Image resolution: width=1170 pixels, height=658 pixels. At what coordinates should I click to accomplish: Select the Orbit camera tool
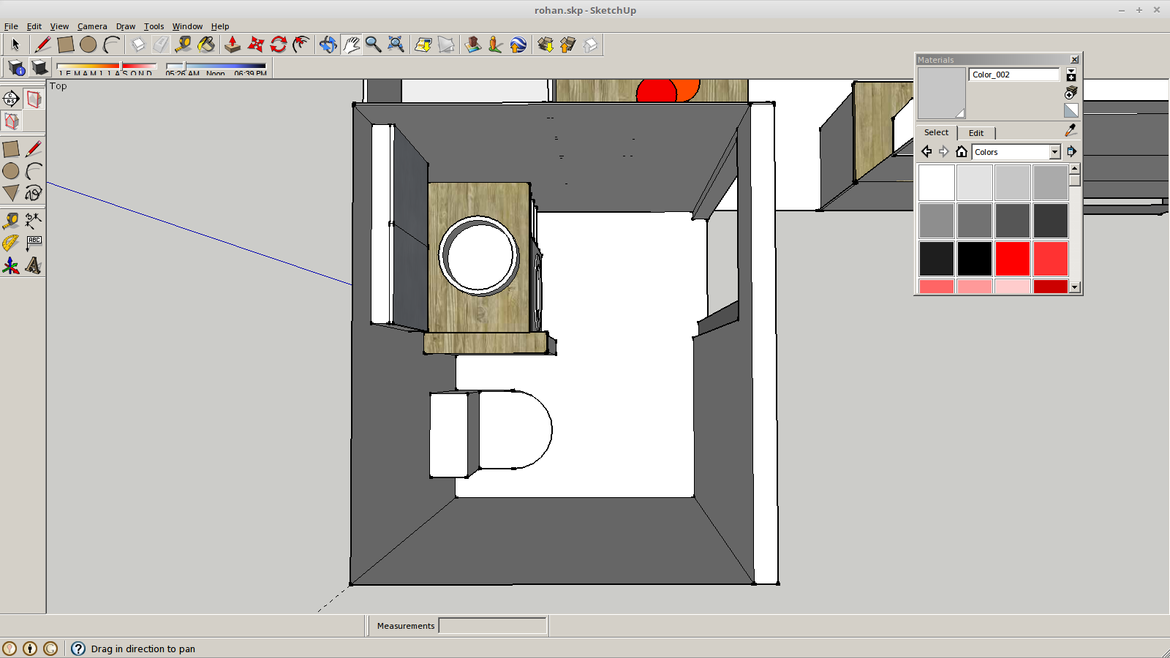pos(328,44)
